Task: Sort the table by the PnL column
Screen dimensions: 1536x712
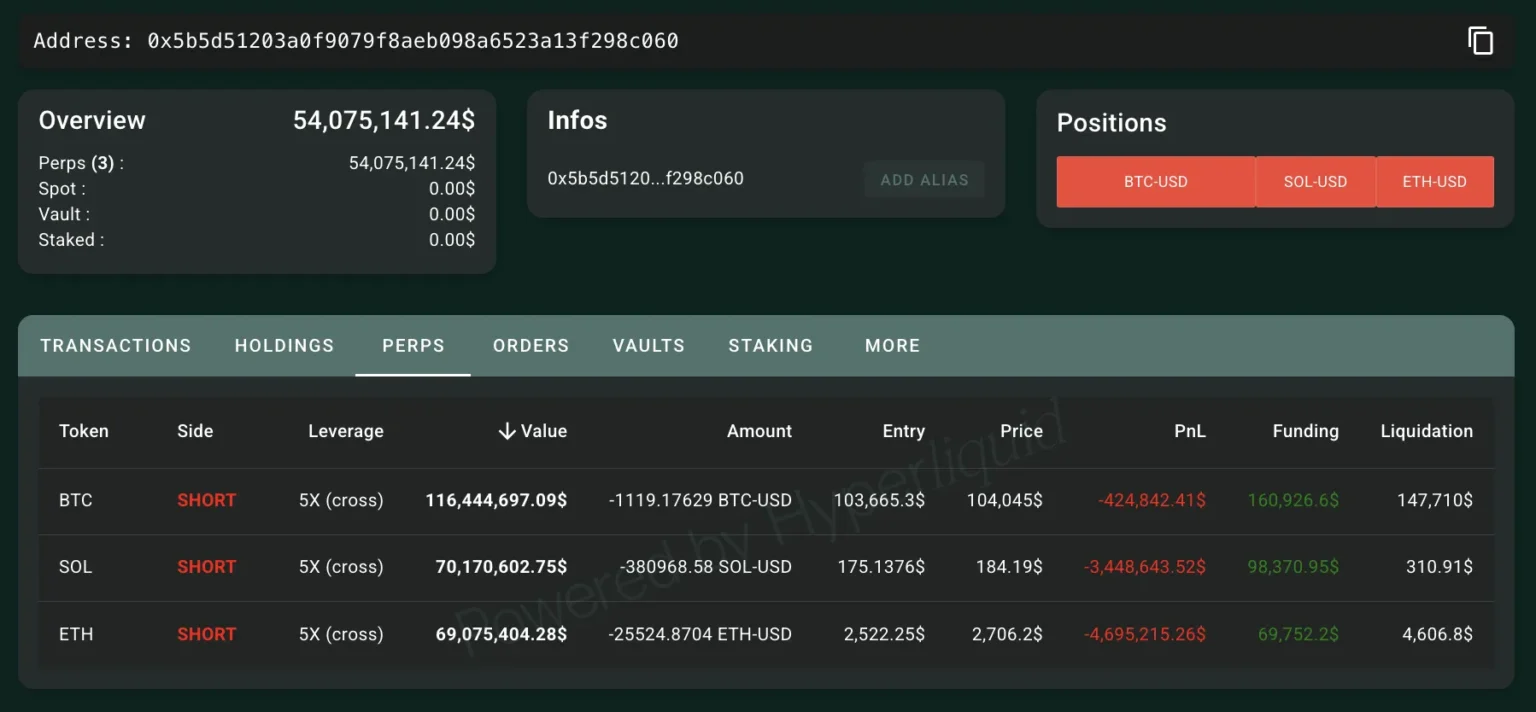Action: pos(1191,431)
